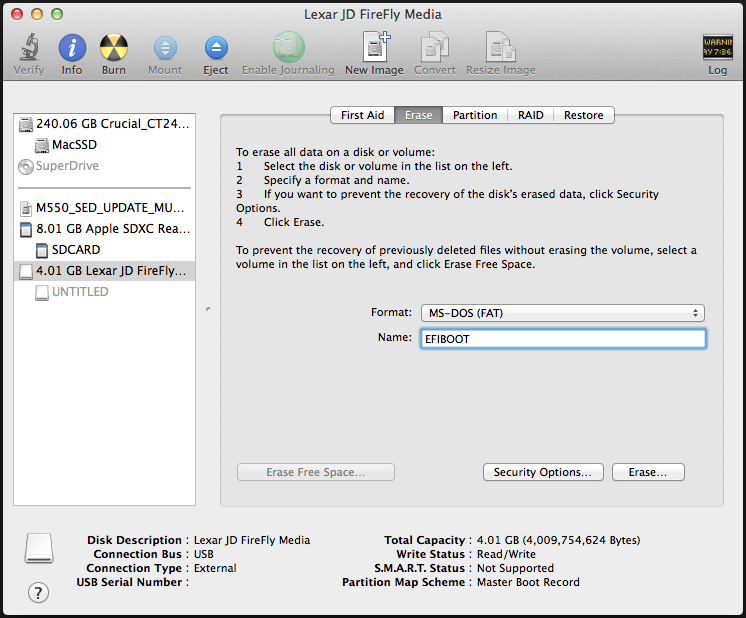This screenshot has width=746, height=618.
Task: Click the Read/Write status value
Action: pos(506,554)
